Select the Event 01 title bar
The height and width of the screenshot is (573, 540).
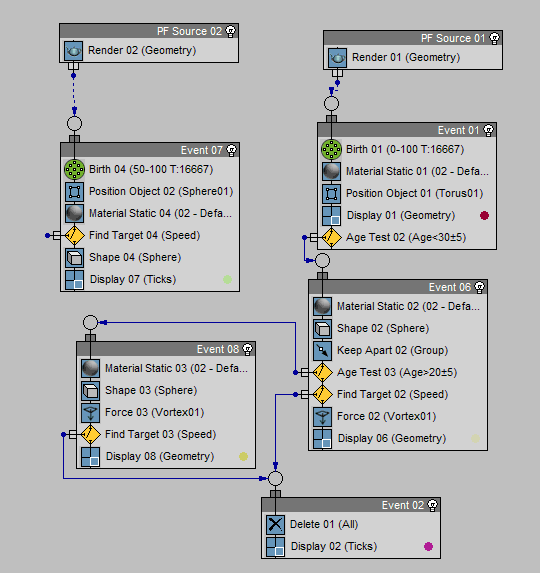click(x=407, y=130)
